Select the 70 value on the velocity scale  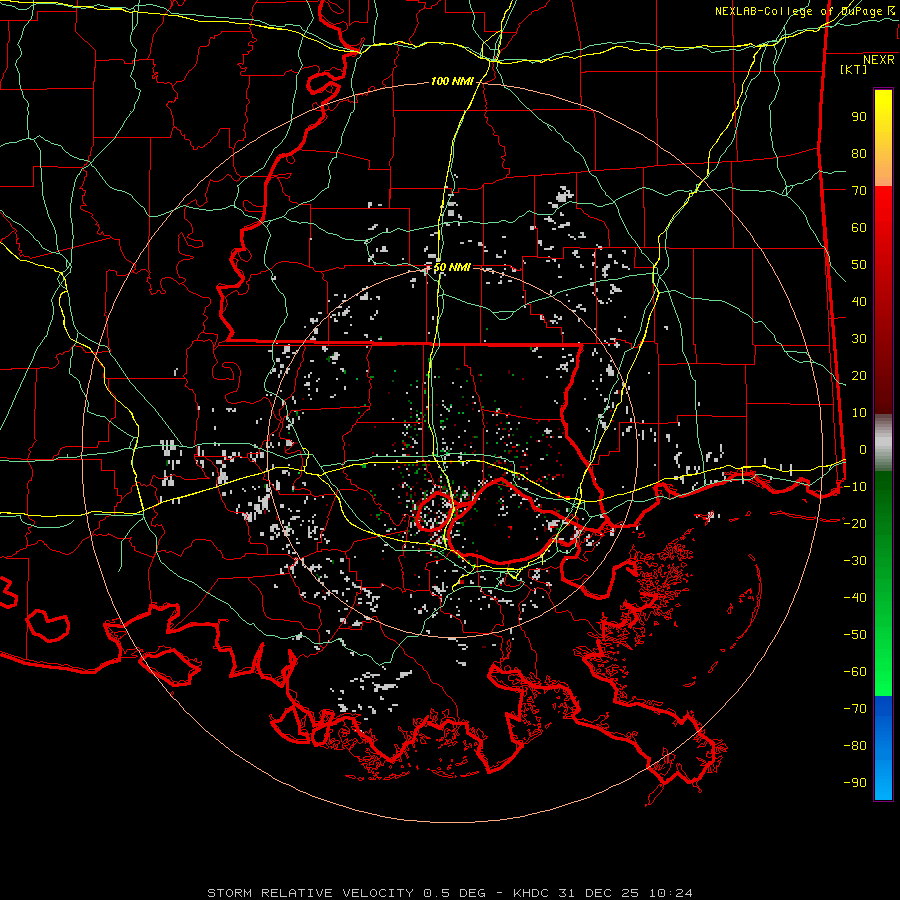(x=859, y=191)
